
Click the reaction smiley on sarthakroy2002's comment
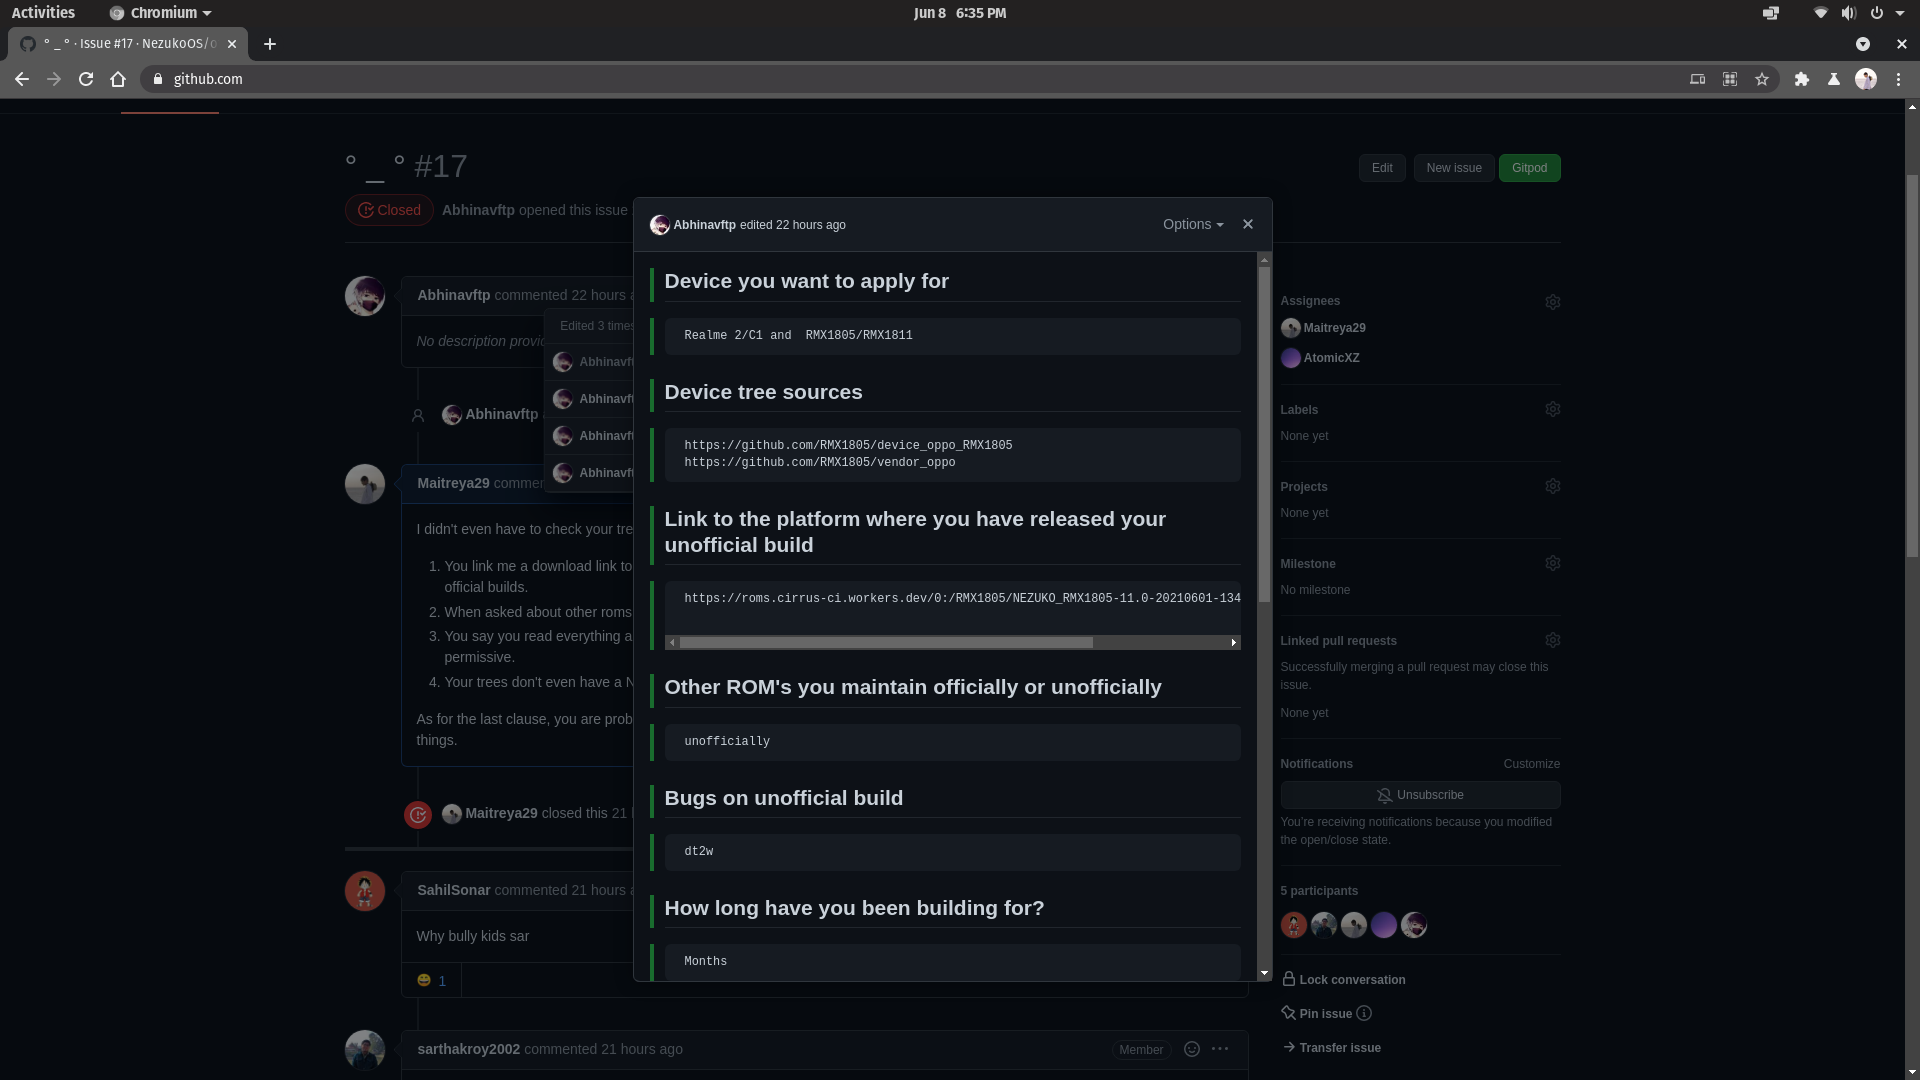click(x=1191, y=1049)
